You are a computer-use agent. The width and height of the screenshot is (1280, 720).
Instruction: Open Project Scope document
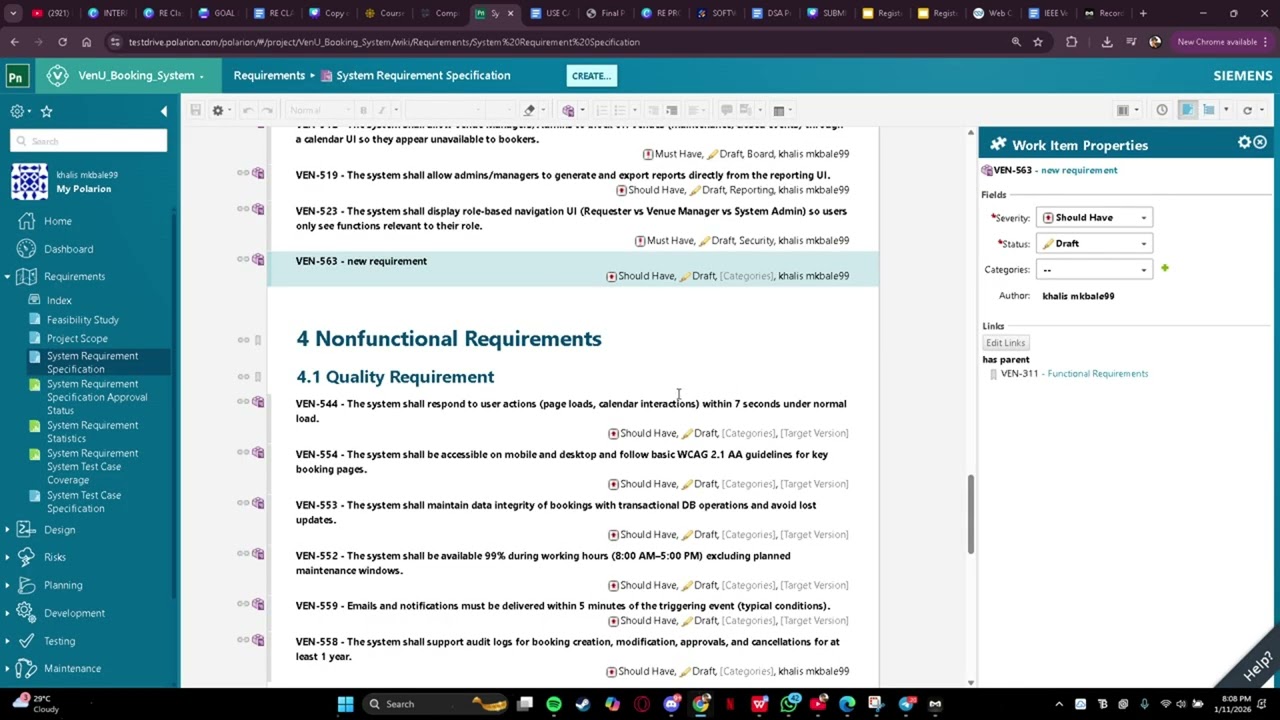(x=77, y=339)
